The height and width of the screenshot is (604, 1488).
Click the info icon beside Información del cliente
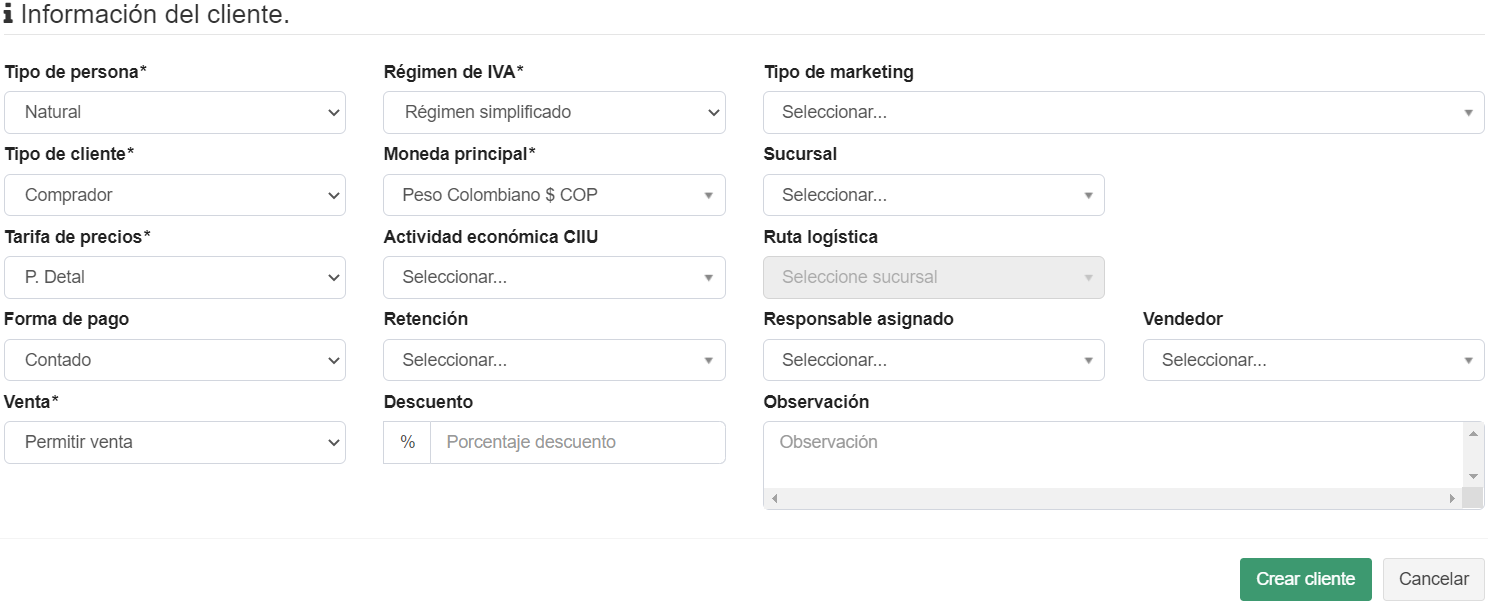(9, 16)
